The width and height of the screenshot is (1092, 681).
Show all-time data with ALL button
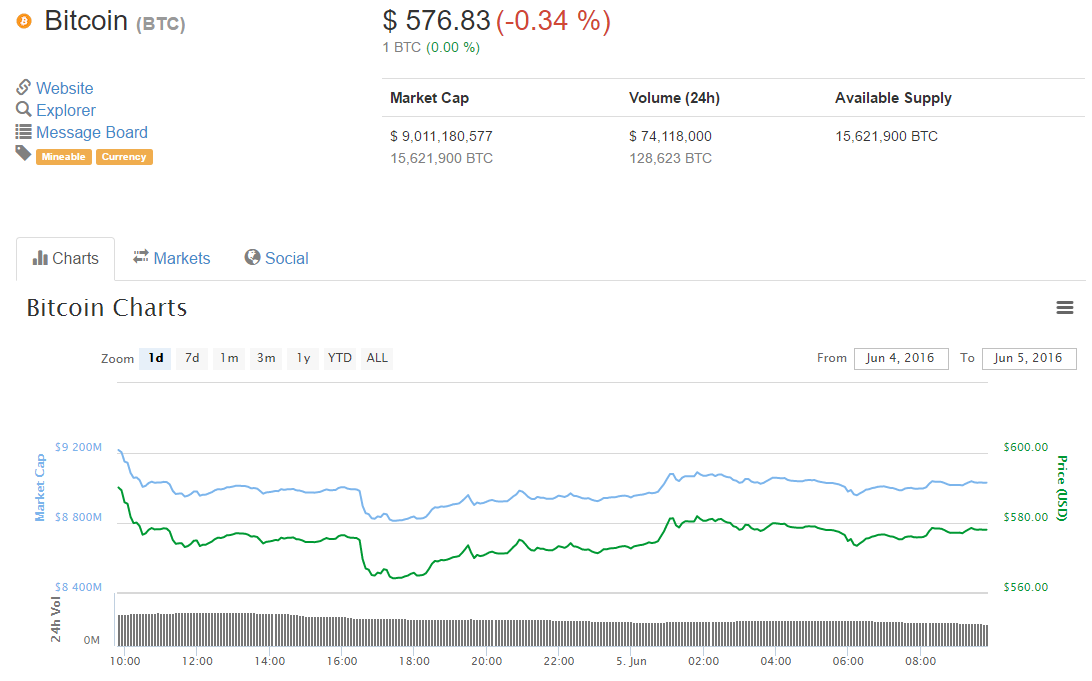click(377, 358)
